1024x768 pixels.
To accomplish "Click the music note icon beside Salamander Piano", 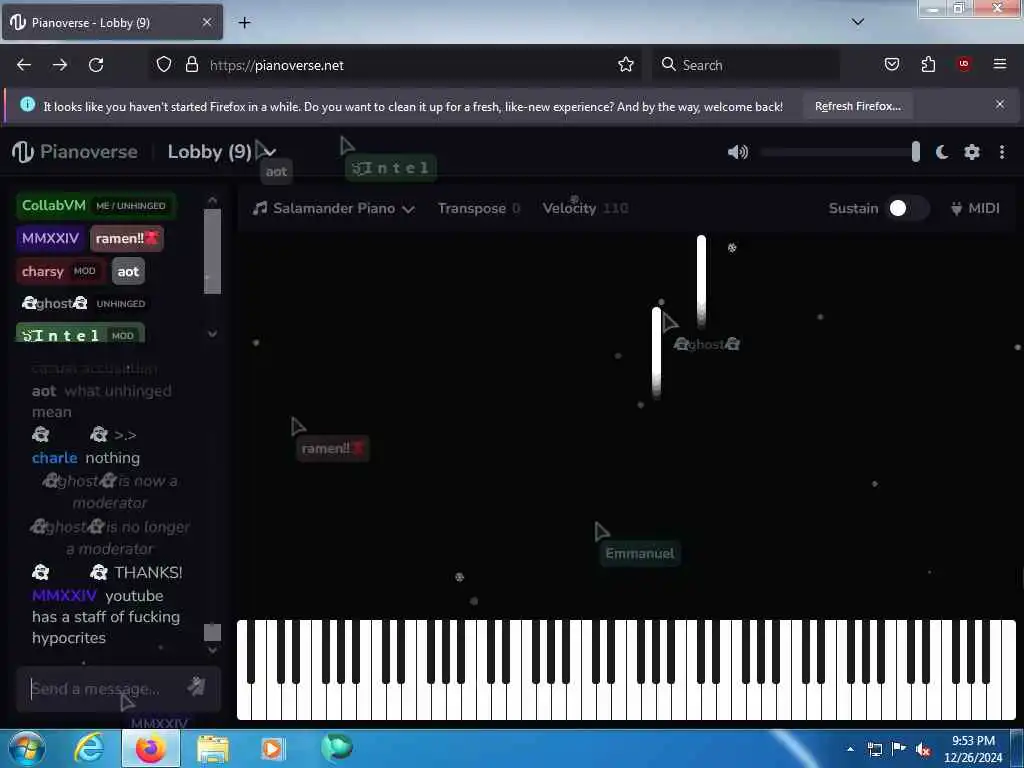I will coord(260,208).
